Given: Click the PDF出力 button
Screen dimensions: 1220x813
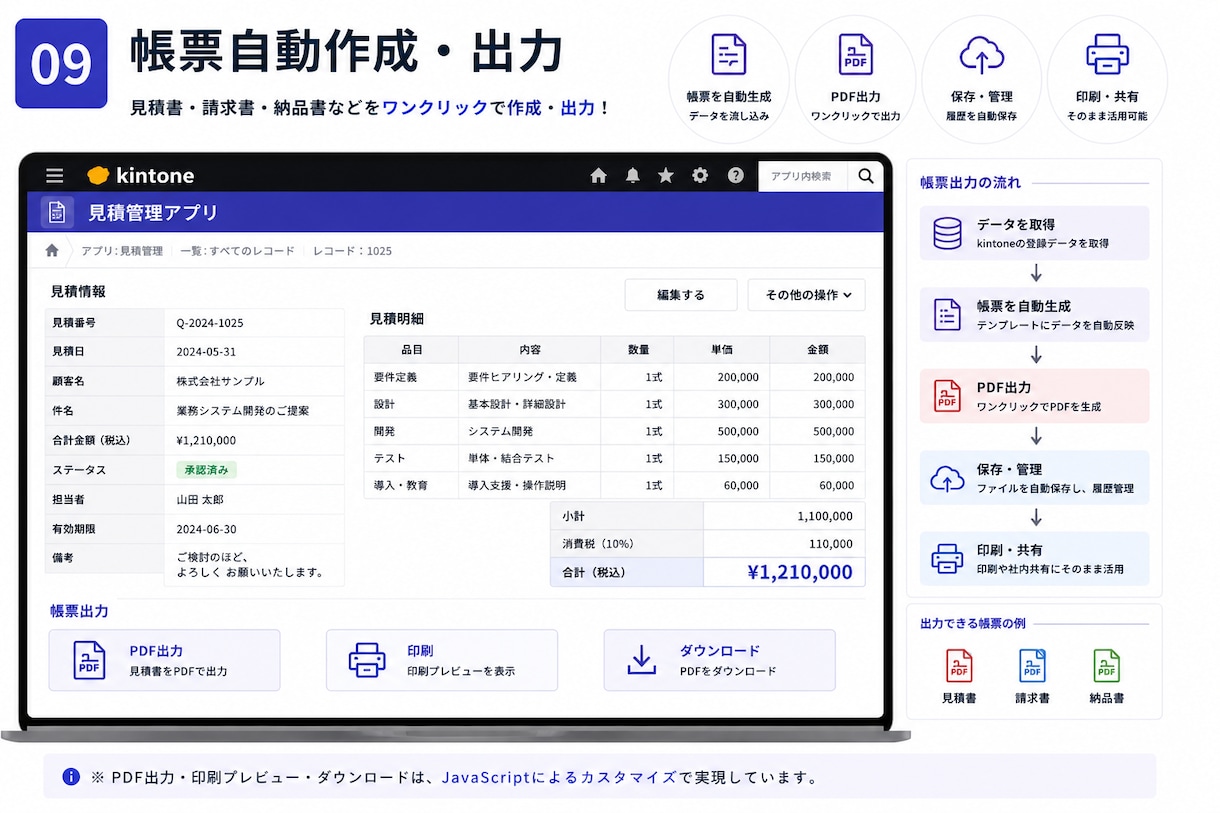Looking at the screenshot, I should 165,660.
